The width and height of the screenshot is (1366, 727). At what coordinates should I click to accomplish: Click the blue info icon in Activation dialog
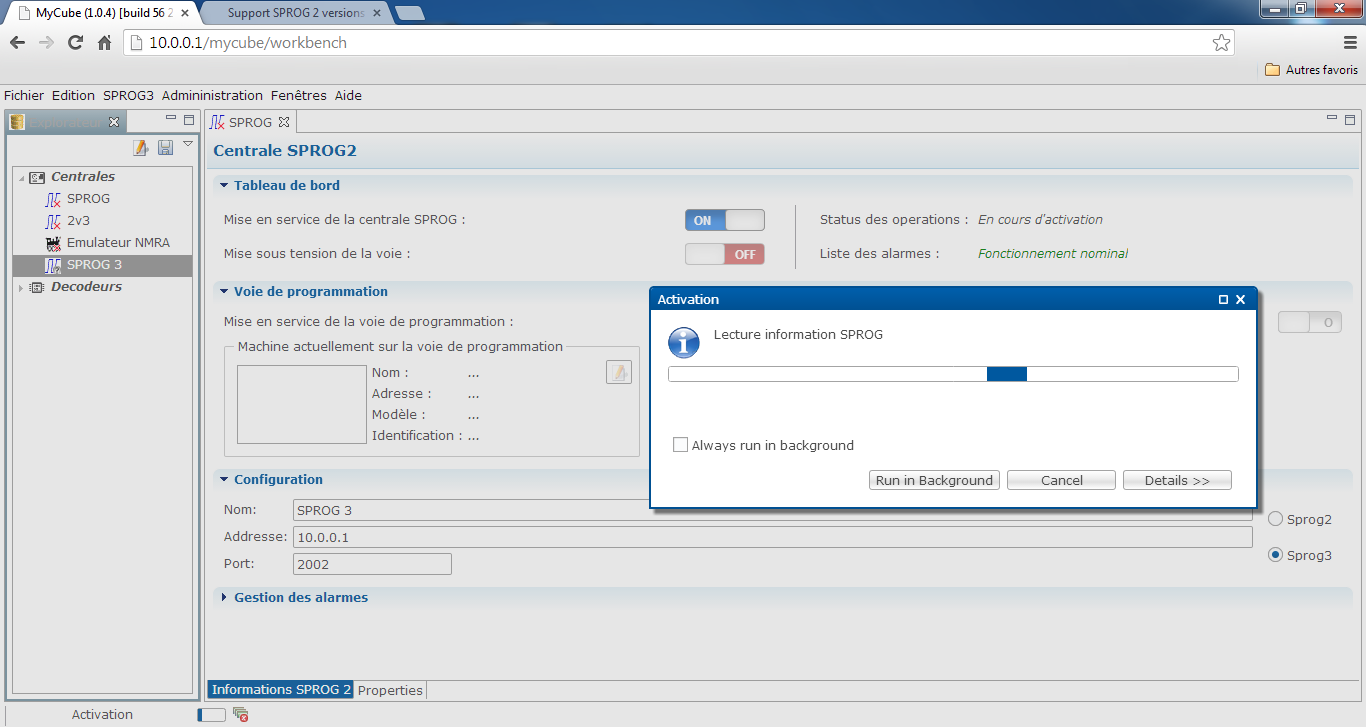pos(683,343)
